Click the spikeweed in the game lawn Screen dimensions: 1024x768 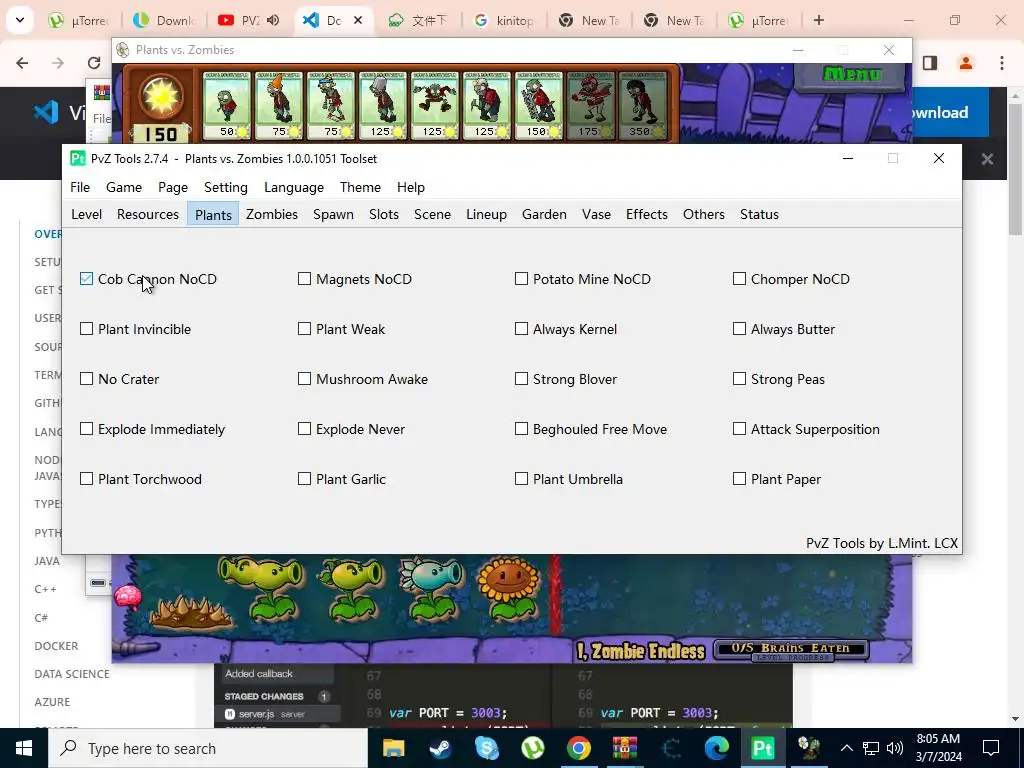click(190, 611)
